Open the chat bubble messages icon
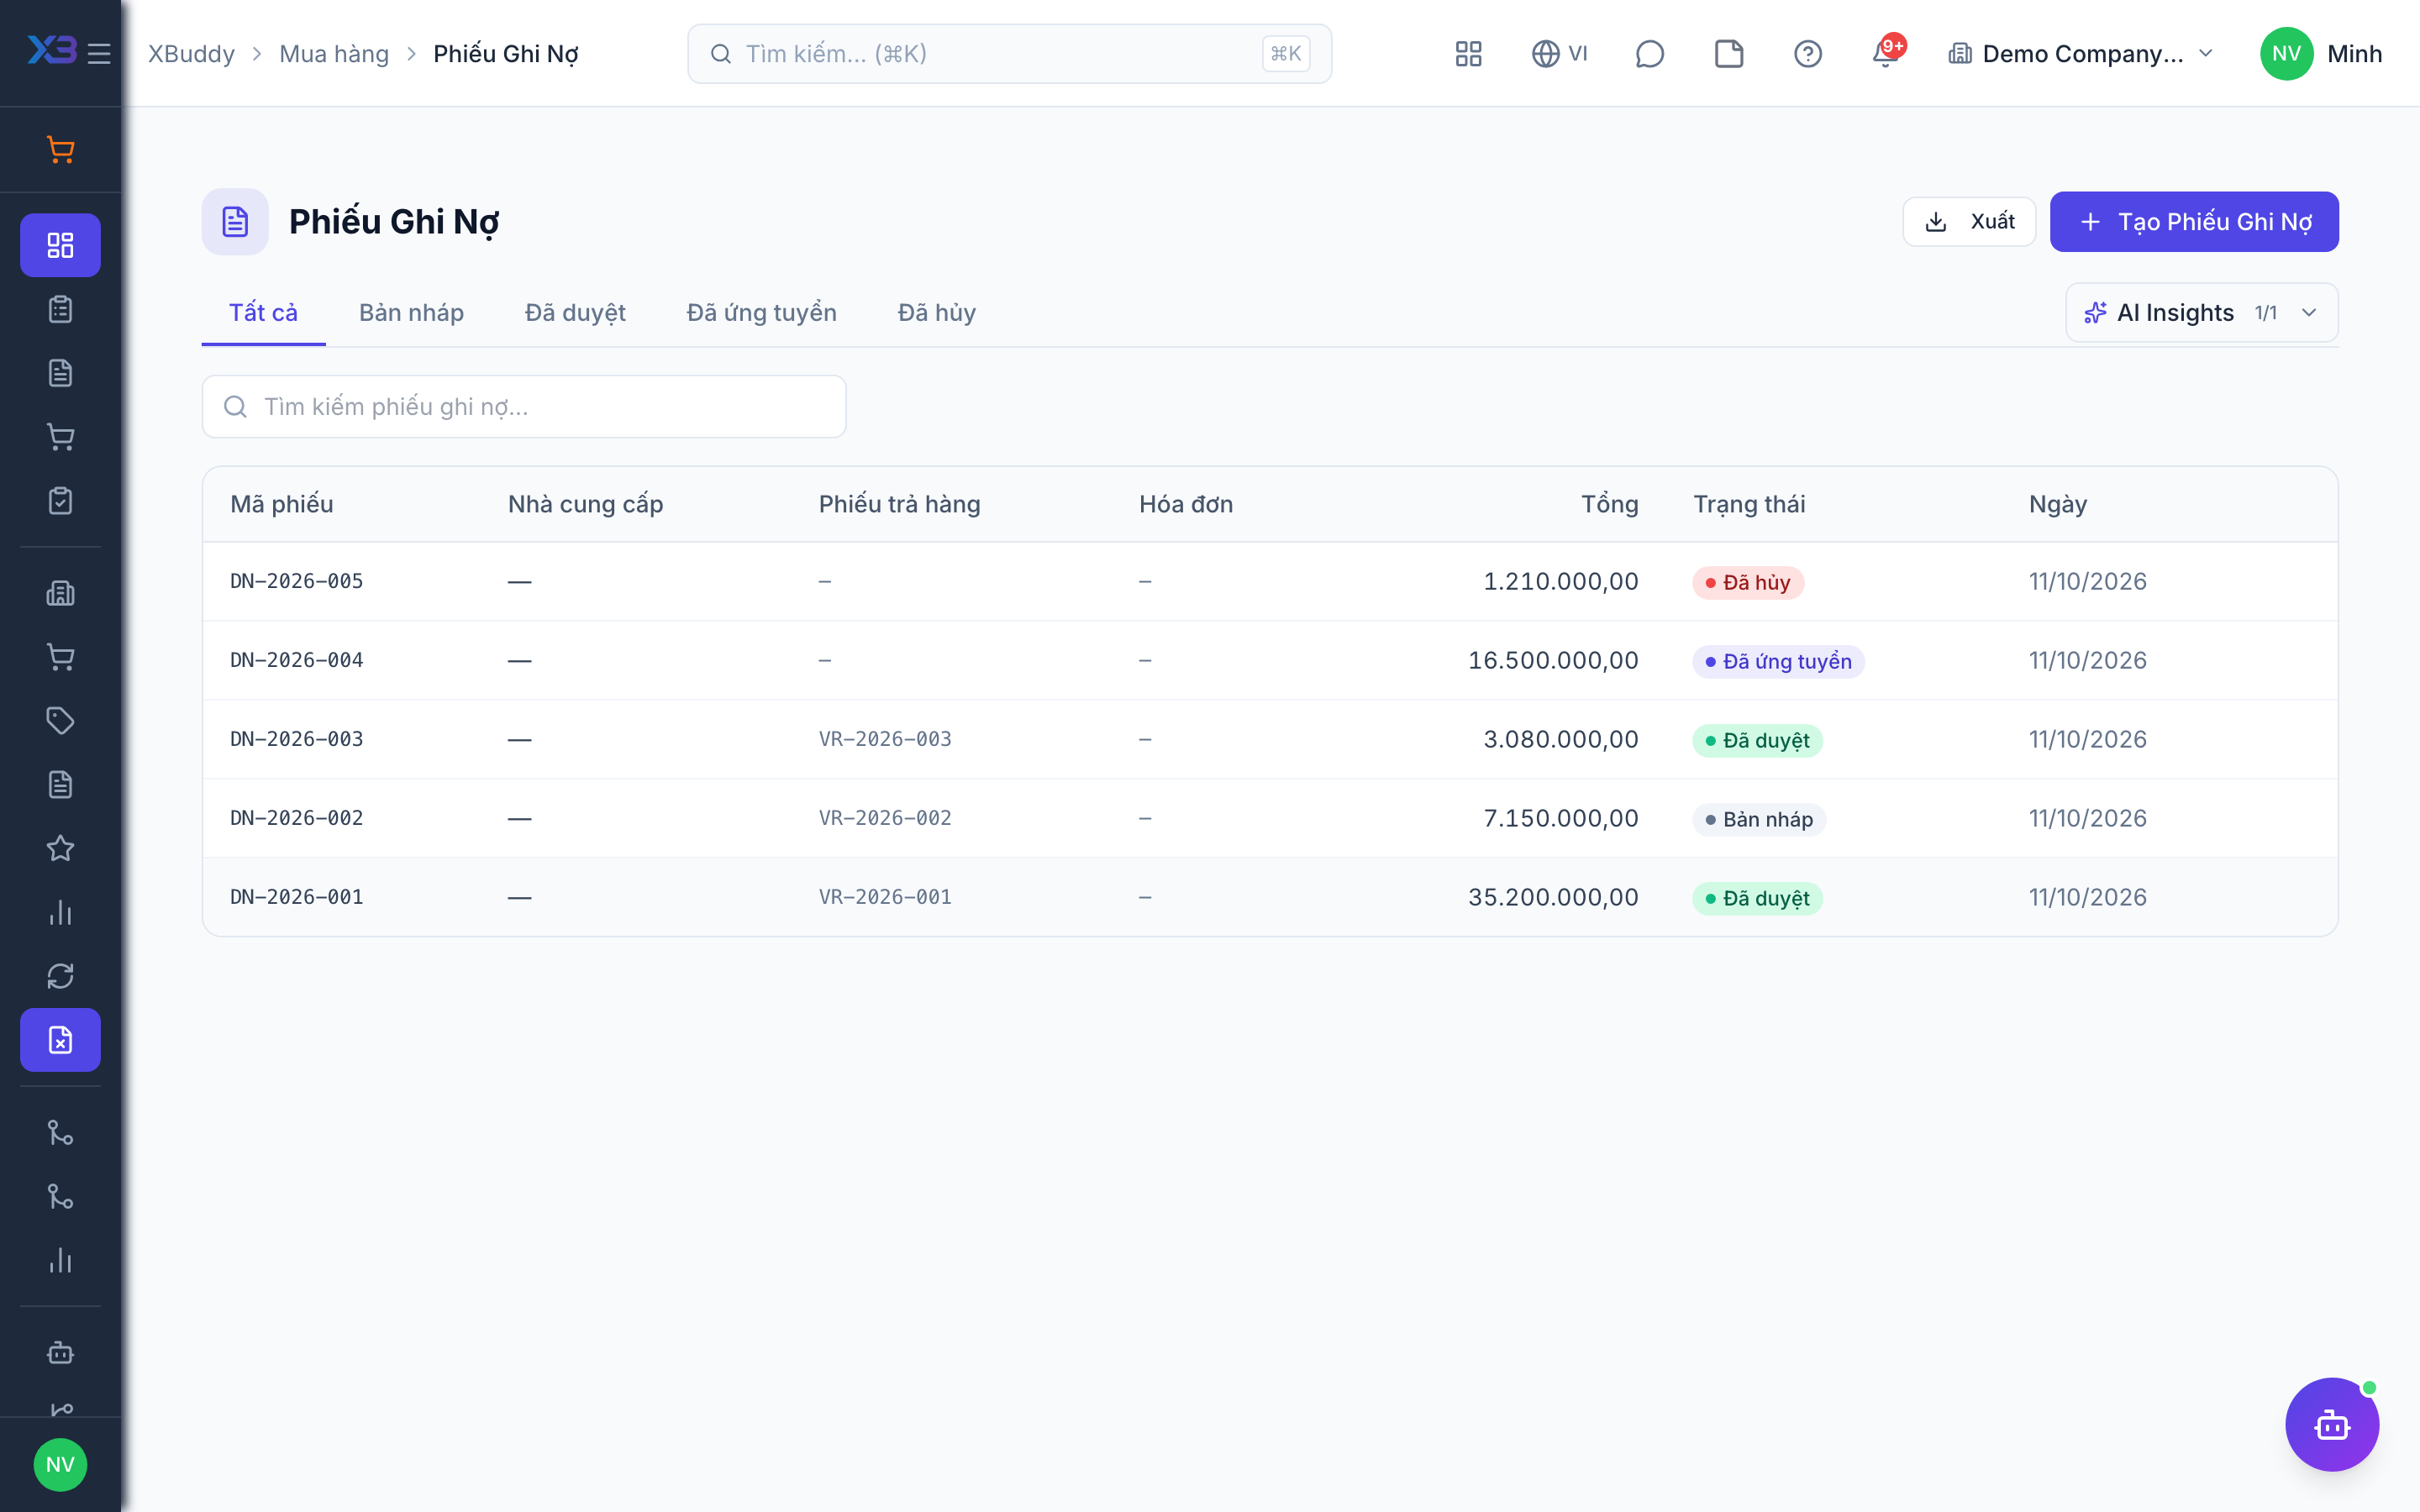This screenshot has height=1512, width=2420. pyautogui.click(x=1649, y=53)
